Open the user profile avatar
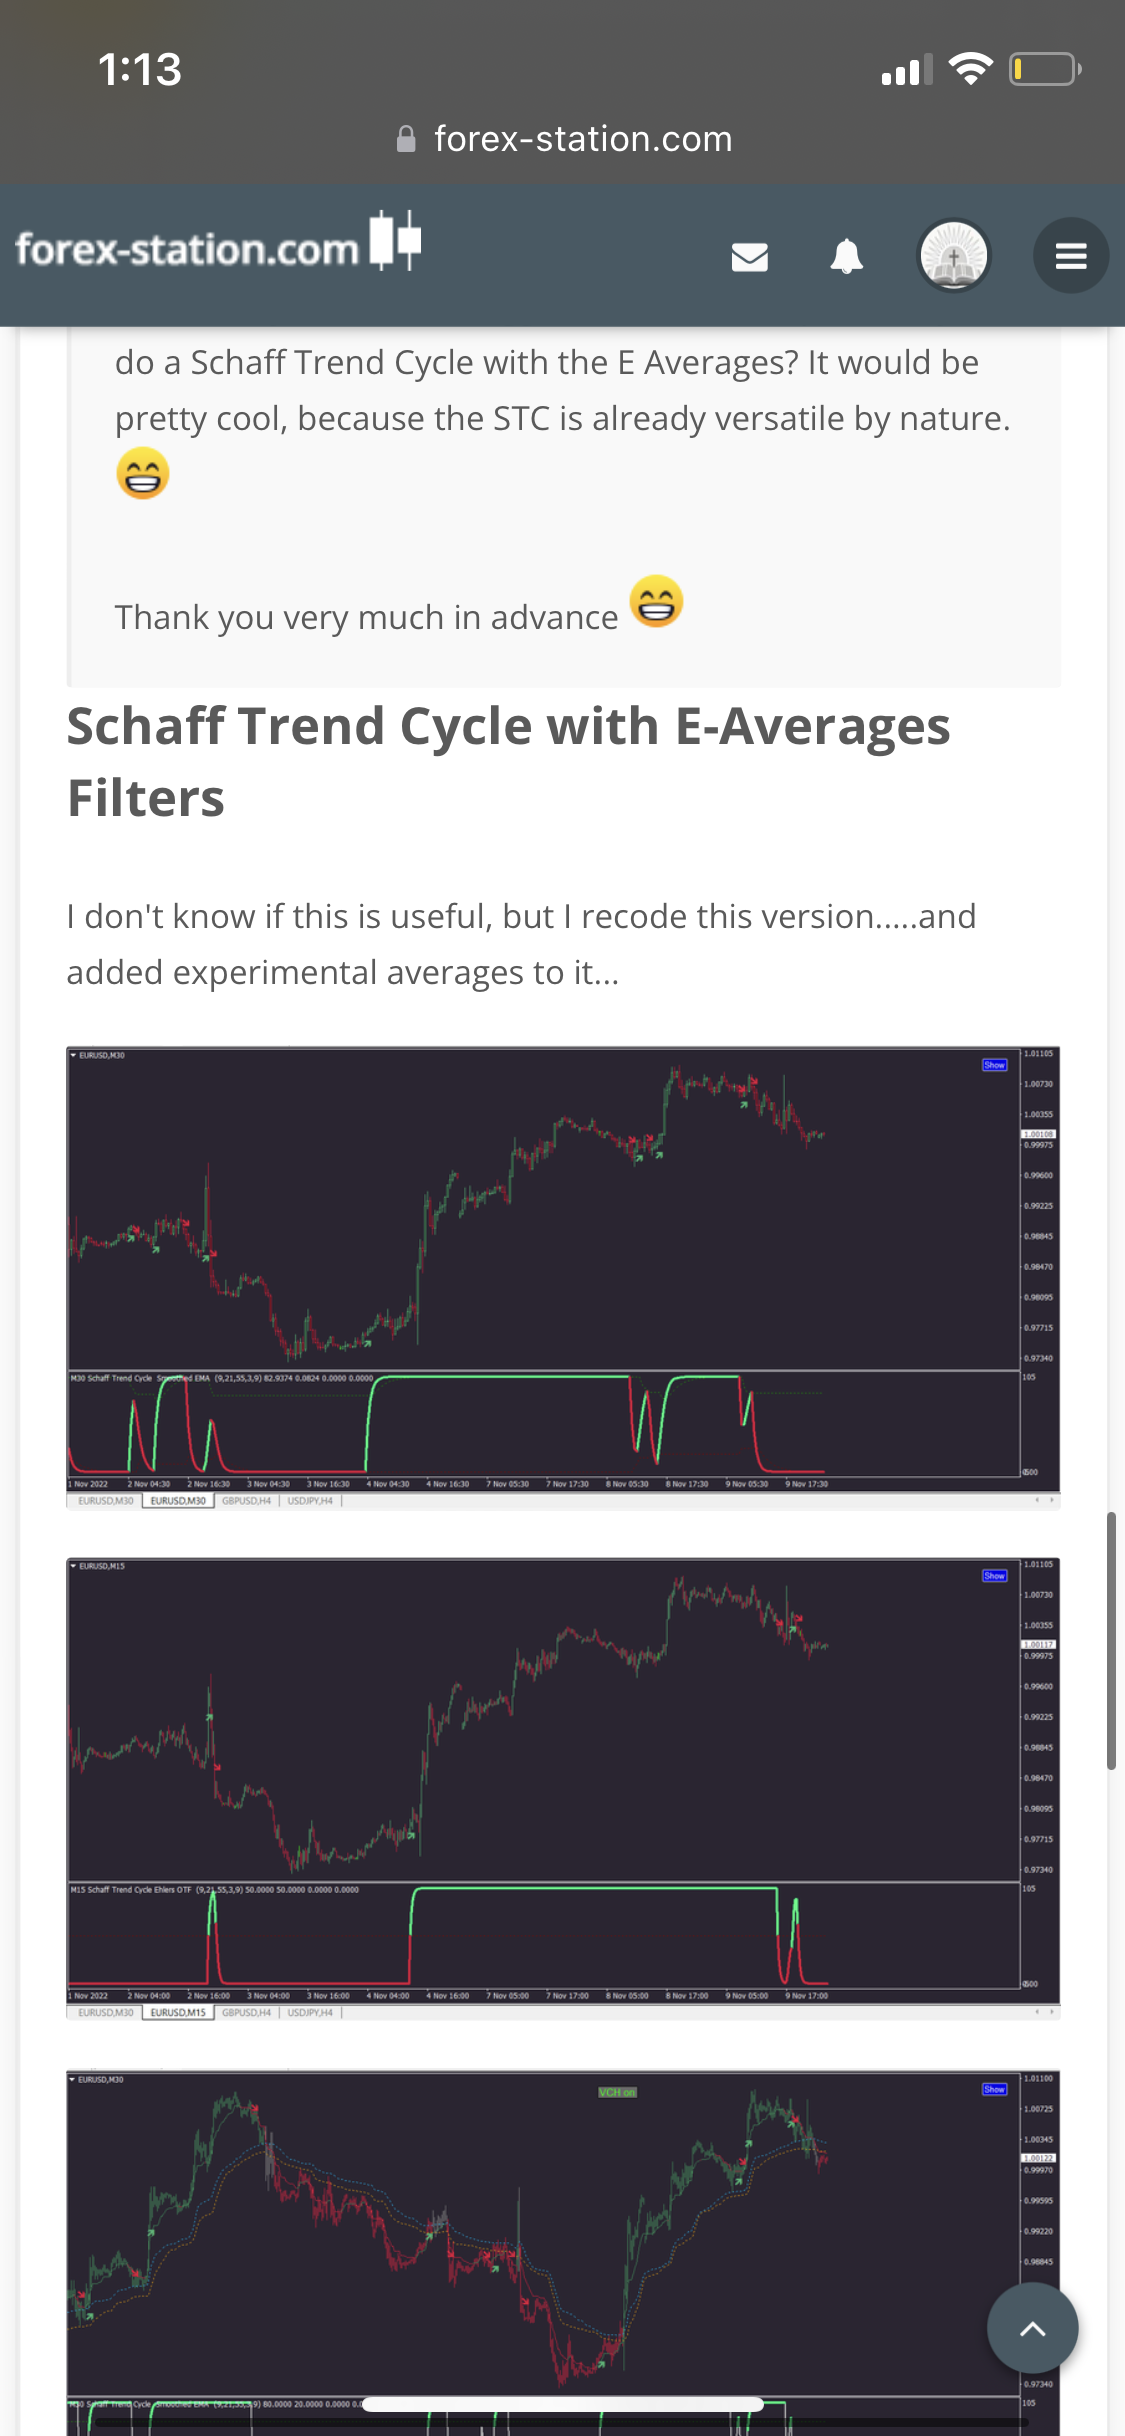Viewport: 1125px width, 2436px height. pos(953,255)
